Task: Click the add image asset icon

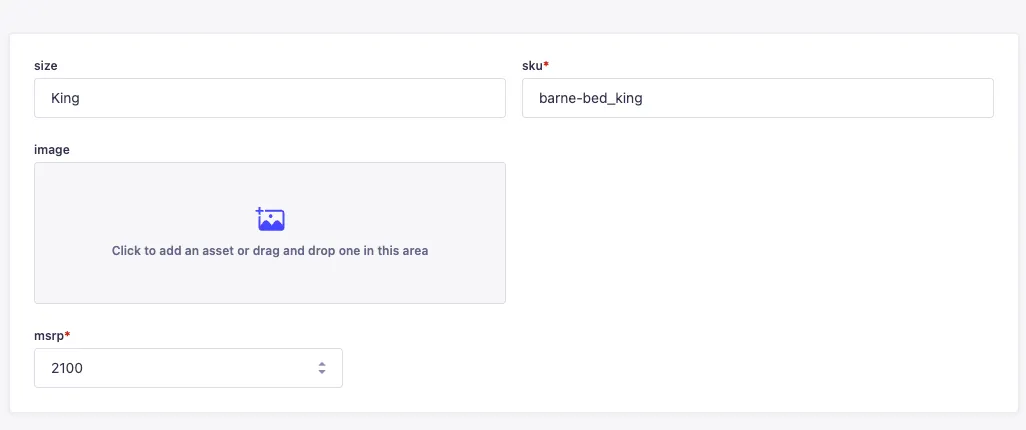Action: click(270, 219)
